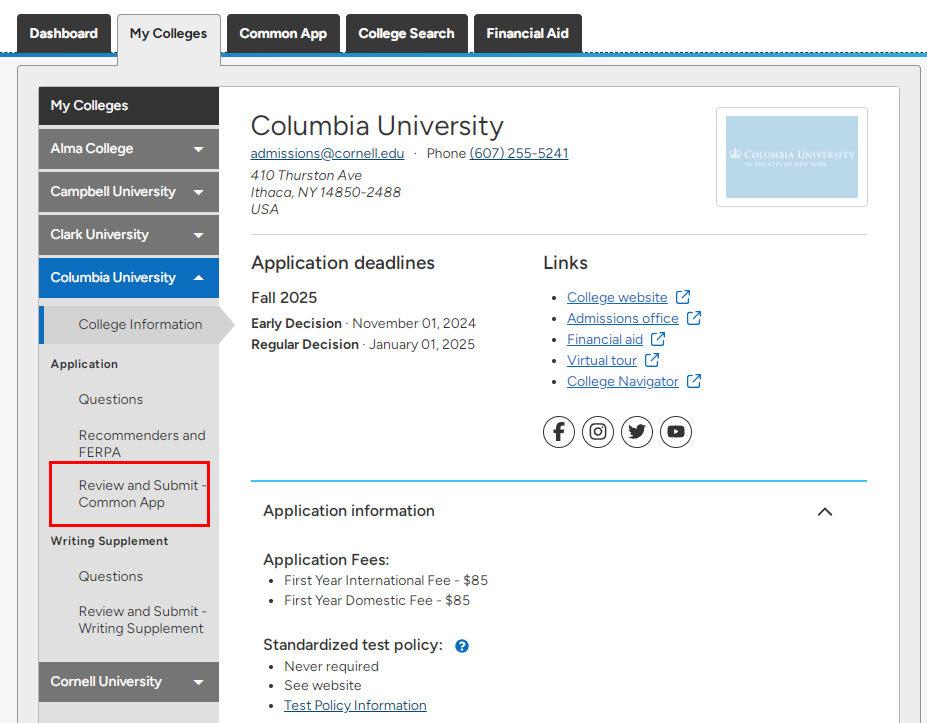
Task: Click external link icon beside College website
Action: coord(683,297)
